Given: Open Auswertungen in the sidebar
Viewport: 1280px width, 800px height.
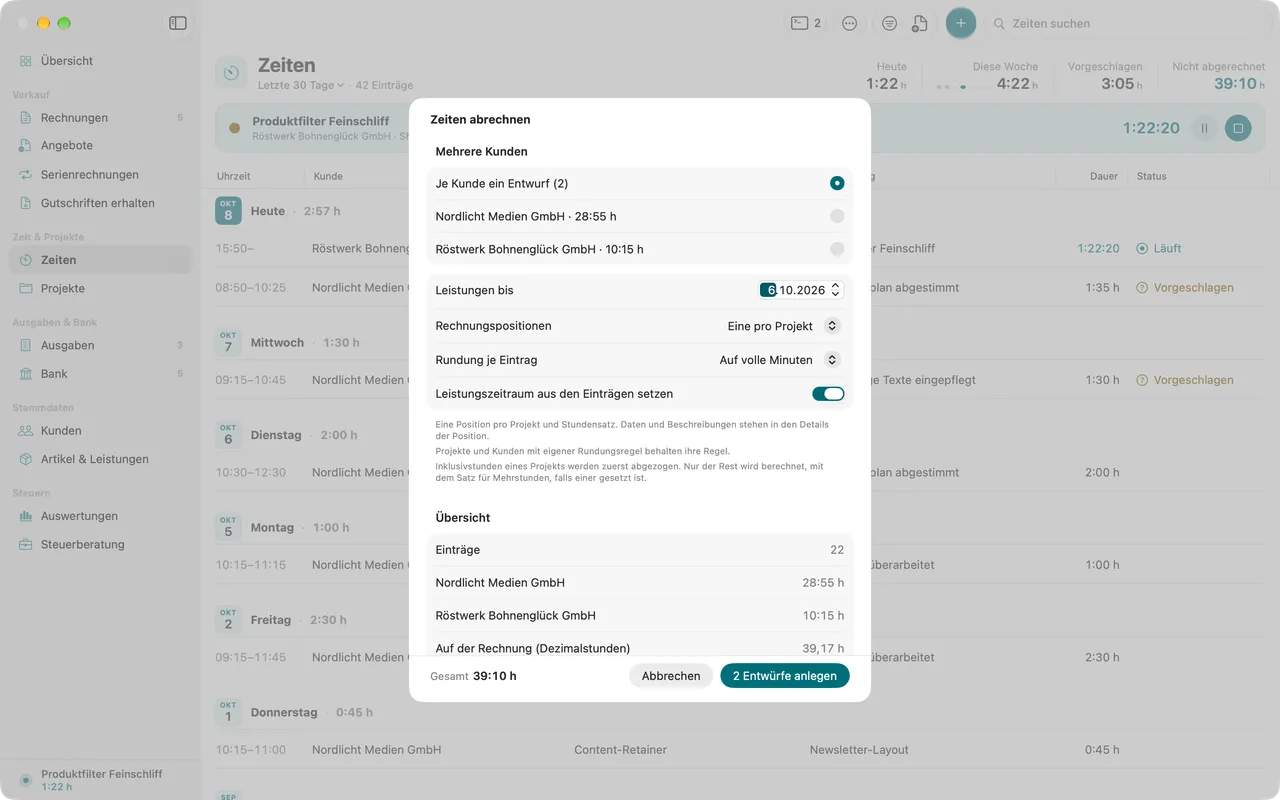Looking at the screenshot, I should click(x=100, y=517).
